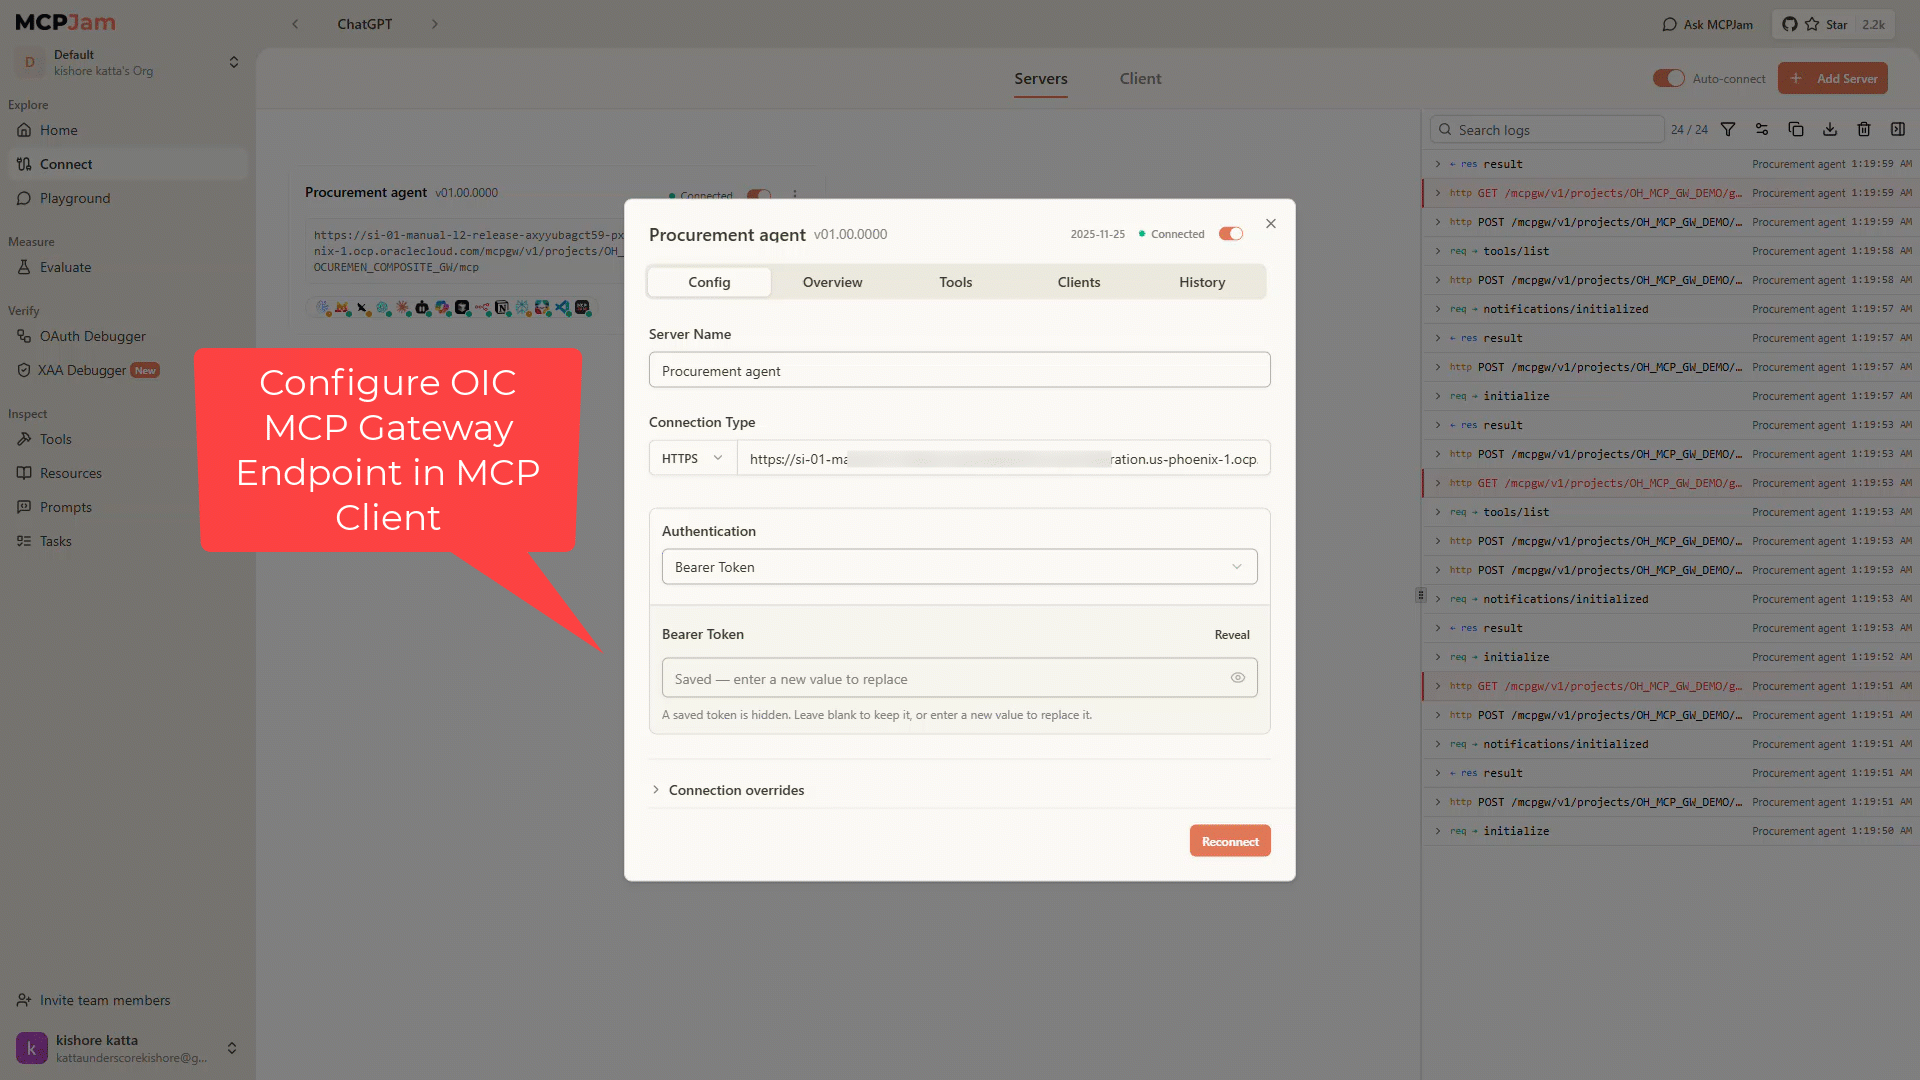Switch to the Config tab
1920x1080 pixels.
click(x=709, y=282)
